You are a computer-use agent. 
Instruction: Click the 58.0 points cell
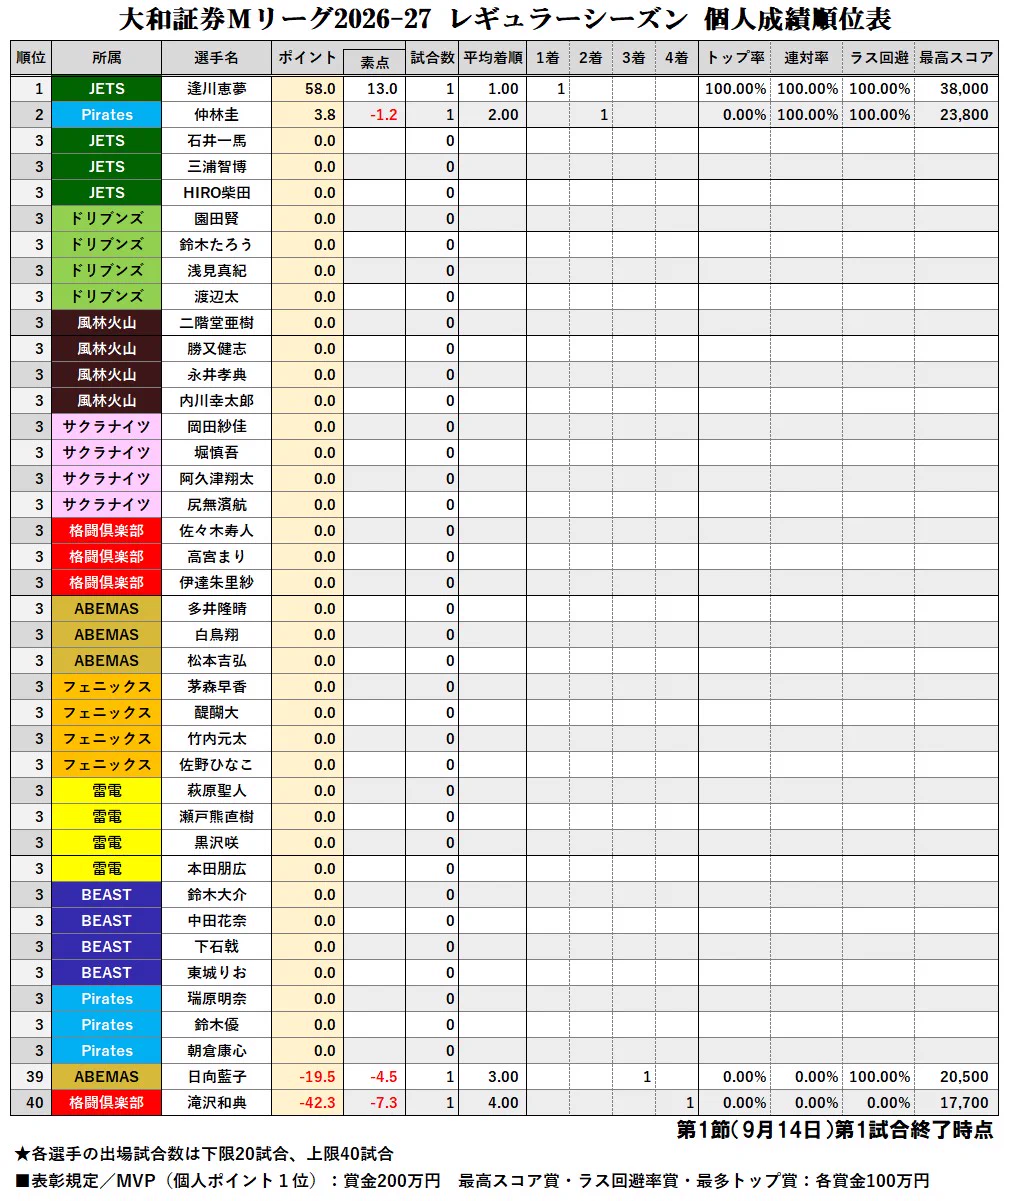(x=307, y=89)
